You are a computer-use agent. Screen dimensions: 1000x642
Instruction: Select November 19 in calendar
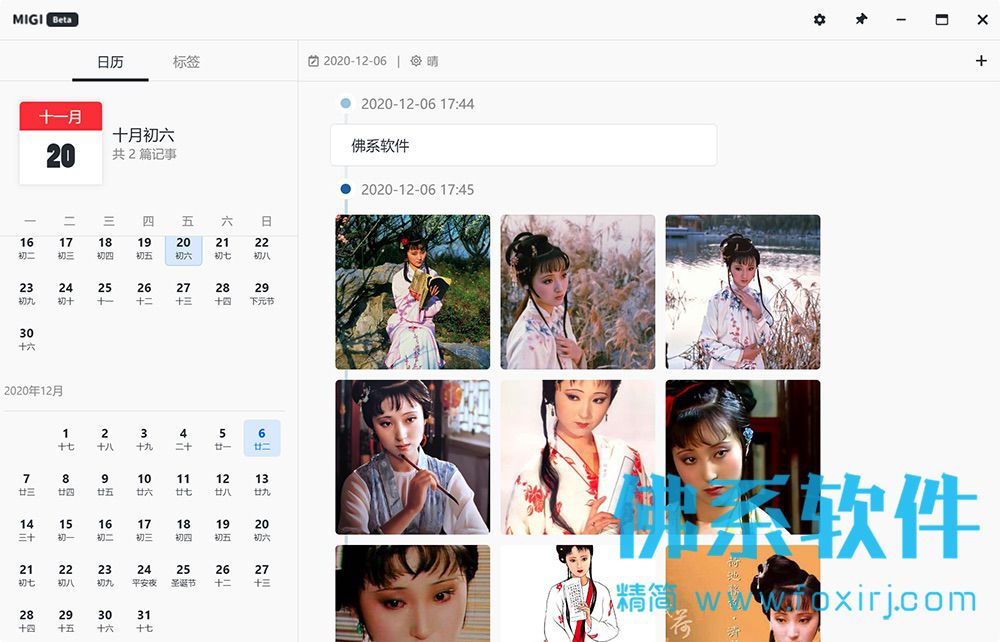[144, 248]
